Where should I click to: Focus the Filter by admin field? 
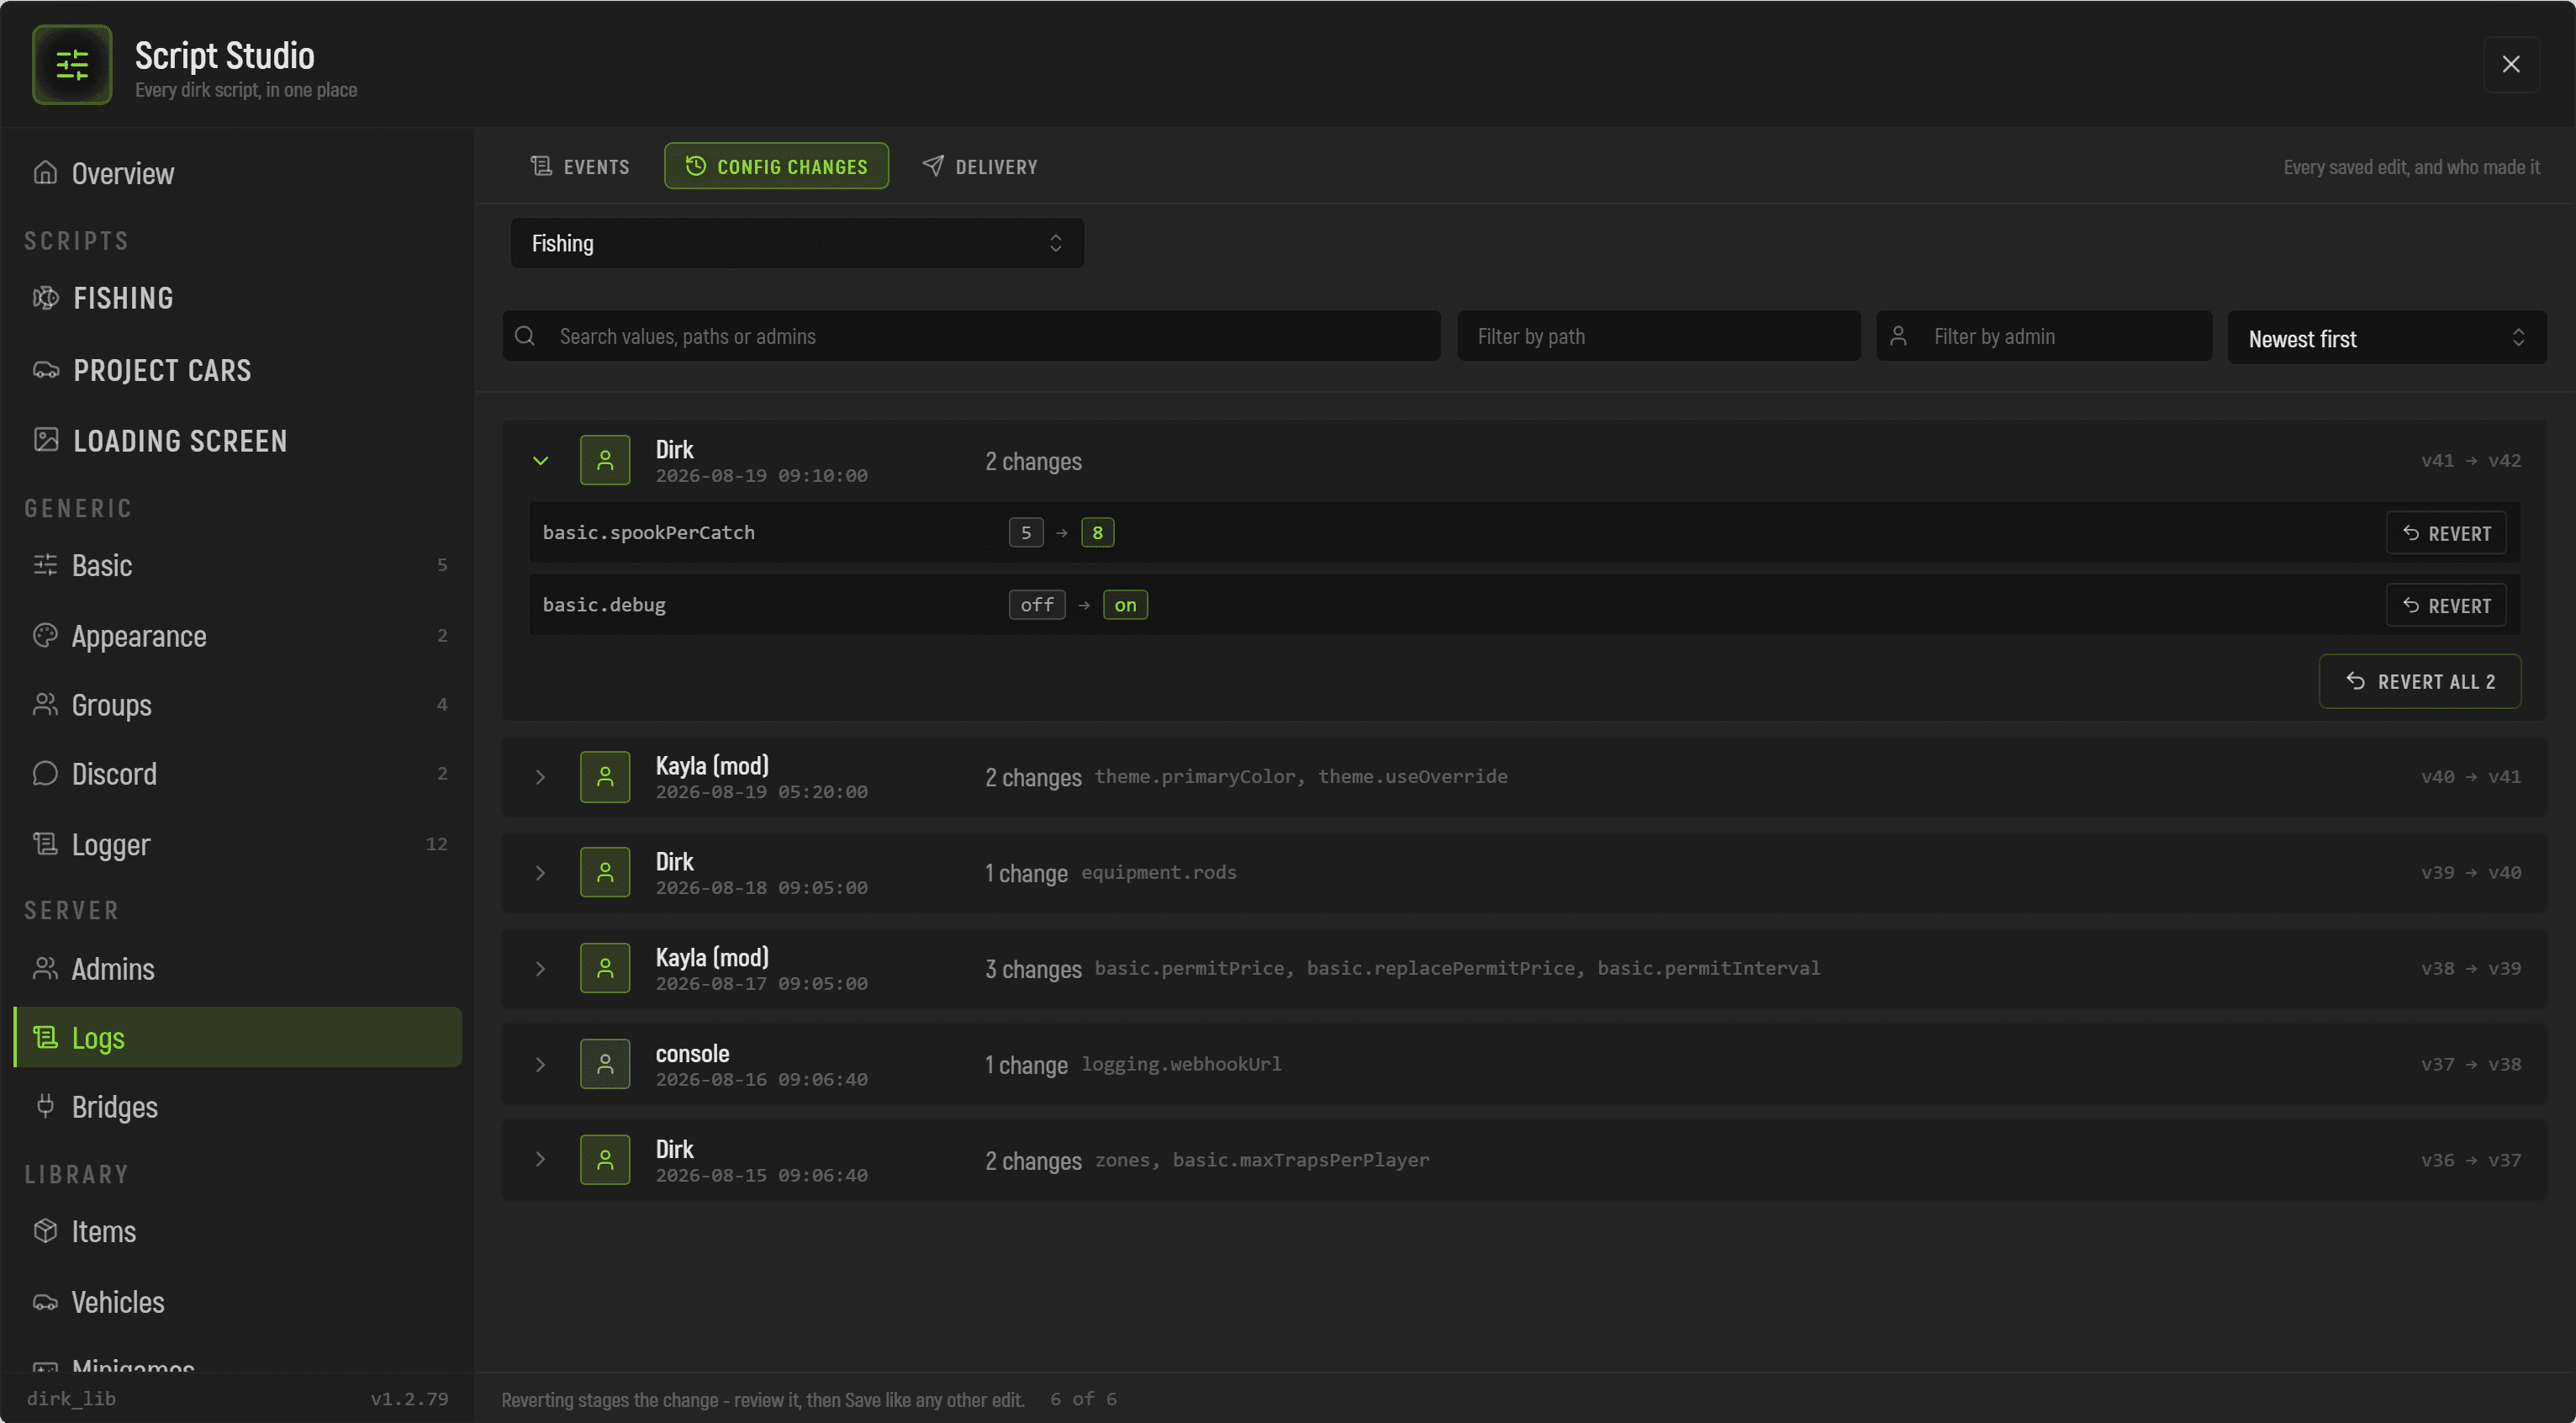coord(2044,336)
